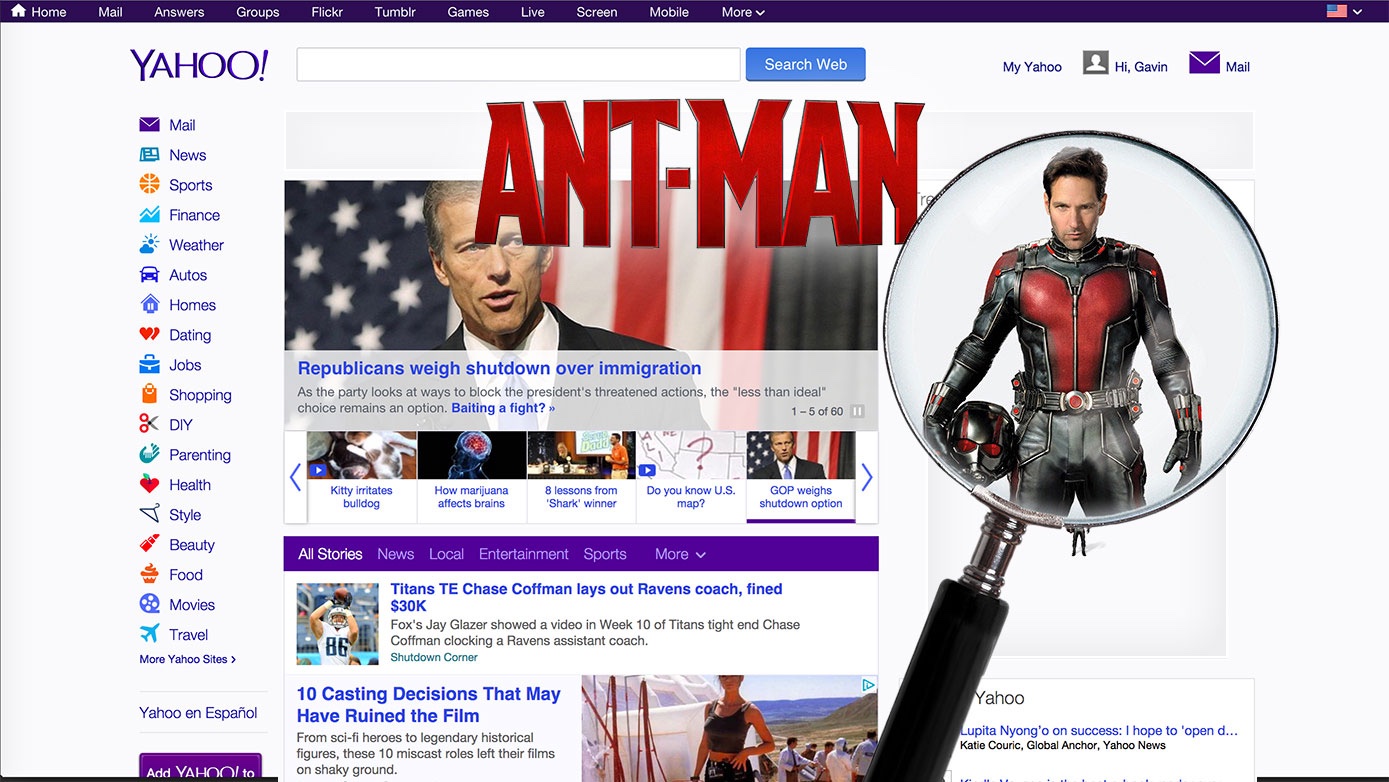Switch to the Local stories tab
Screen dimensions: 1389x782
tap(447, 554)
